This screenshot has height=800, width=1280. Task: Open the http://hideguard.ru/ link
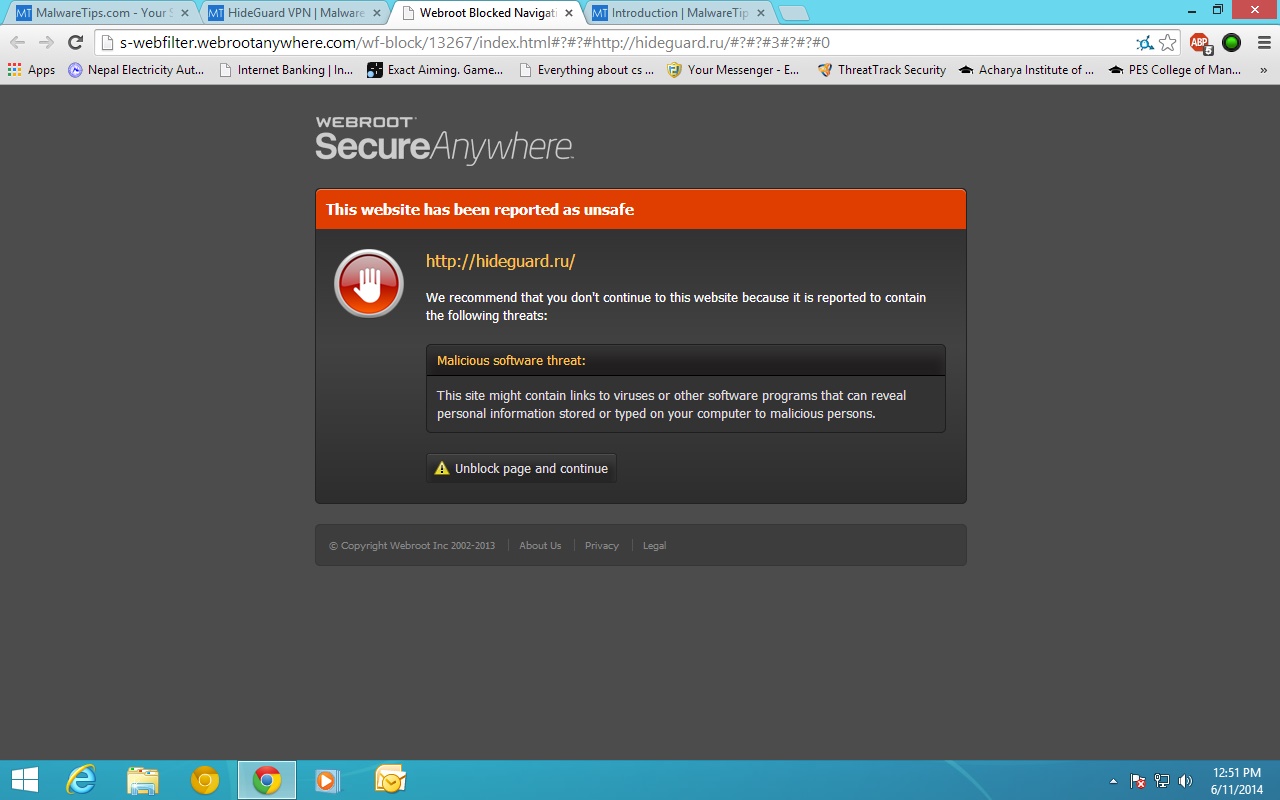click(500, 261)
